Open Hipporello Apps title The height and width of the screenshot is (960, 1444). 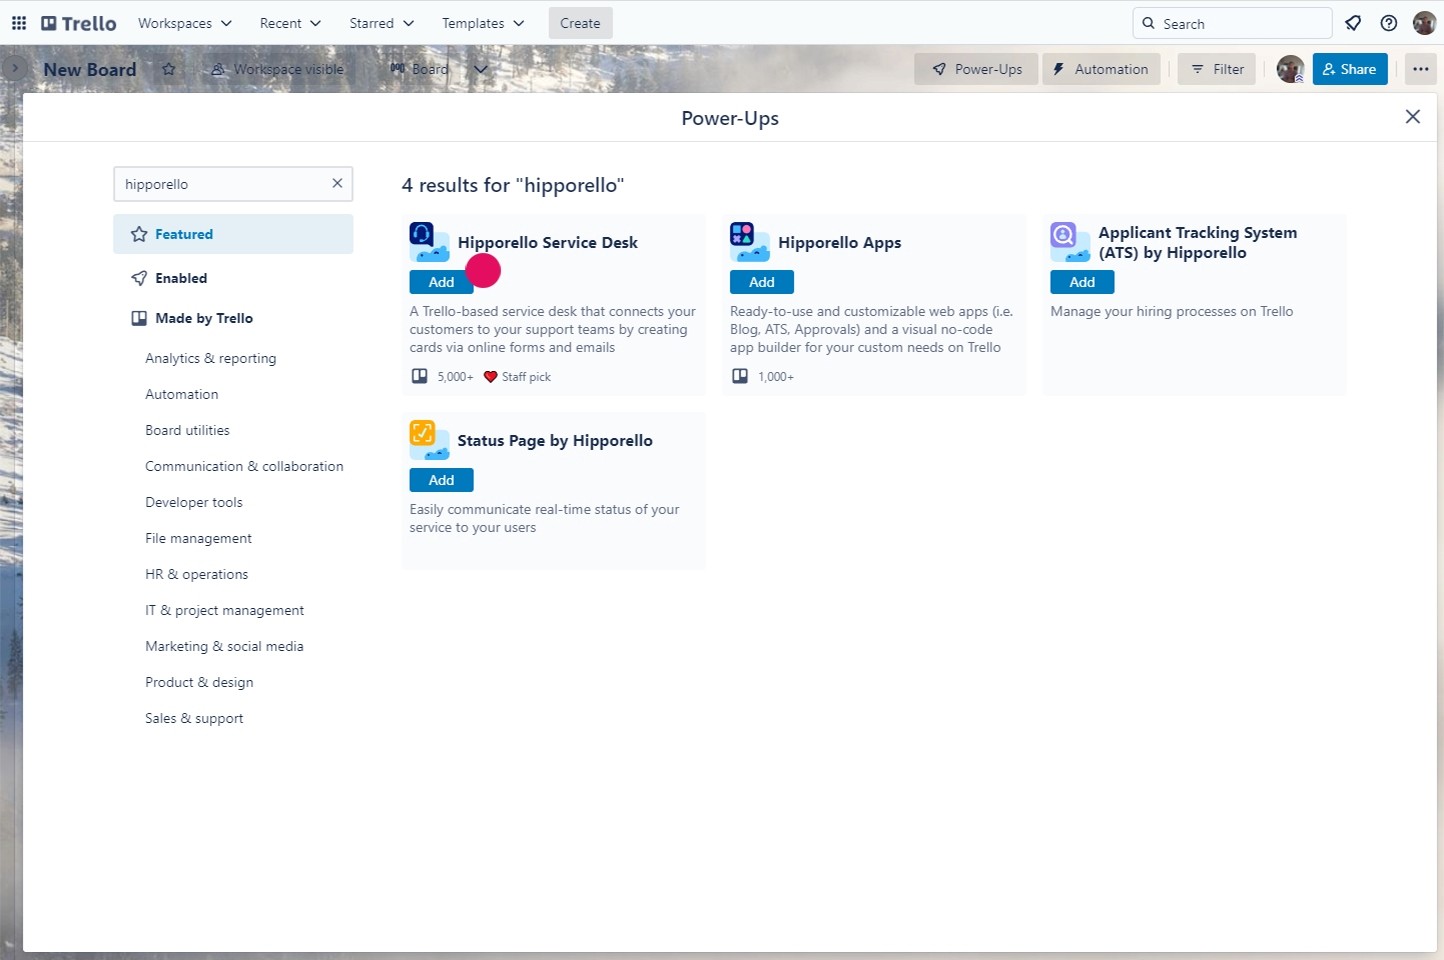coord(839,242)
